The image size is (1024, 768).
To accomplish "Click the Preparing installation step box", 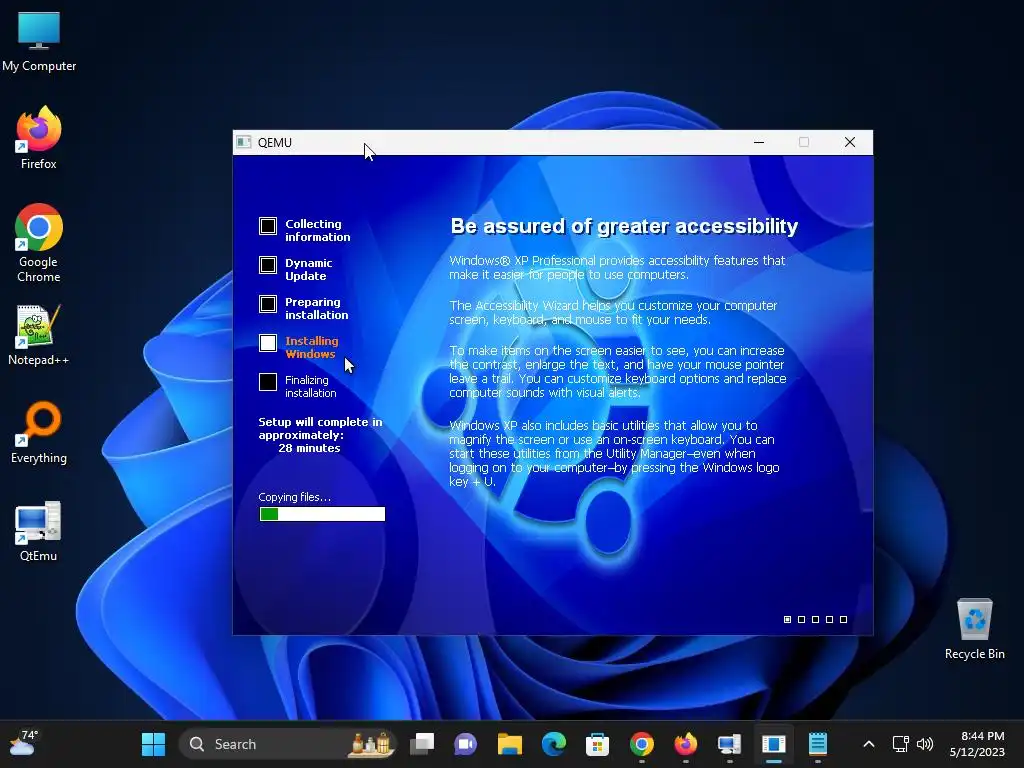I will pyautogui.click(x=268, y=304).
